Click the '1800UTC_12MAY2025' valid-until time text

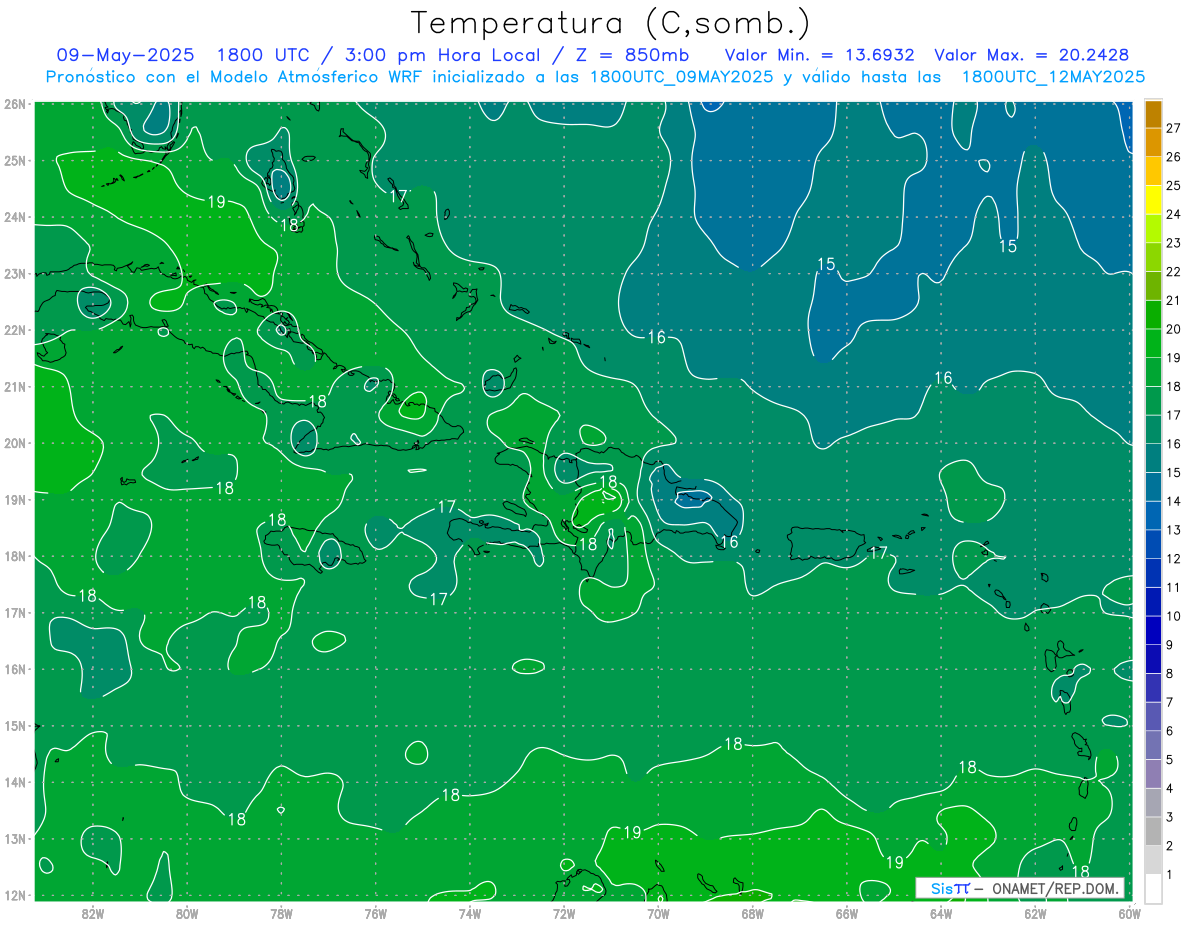1053,77
